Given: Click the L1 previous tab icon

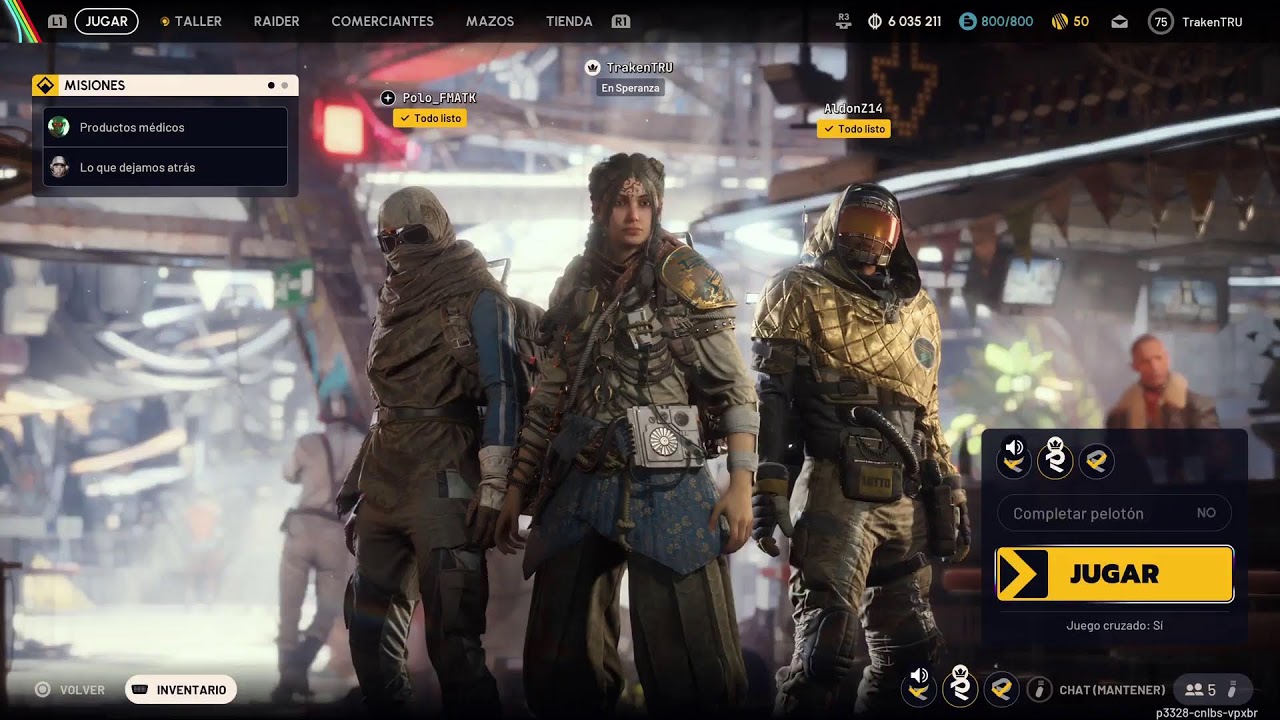Looking at the screenshot, I should (57, 21).
